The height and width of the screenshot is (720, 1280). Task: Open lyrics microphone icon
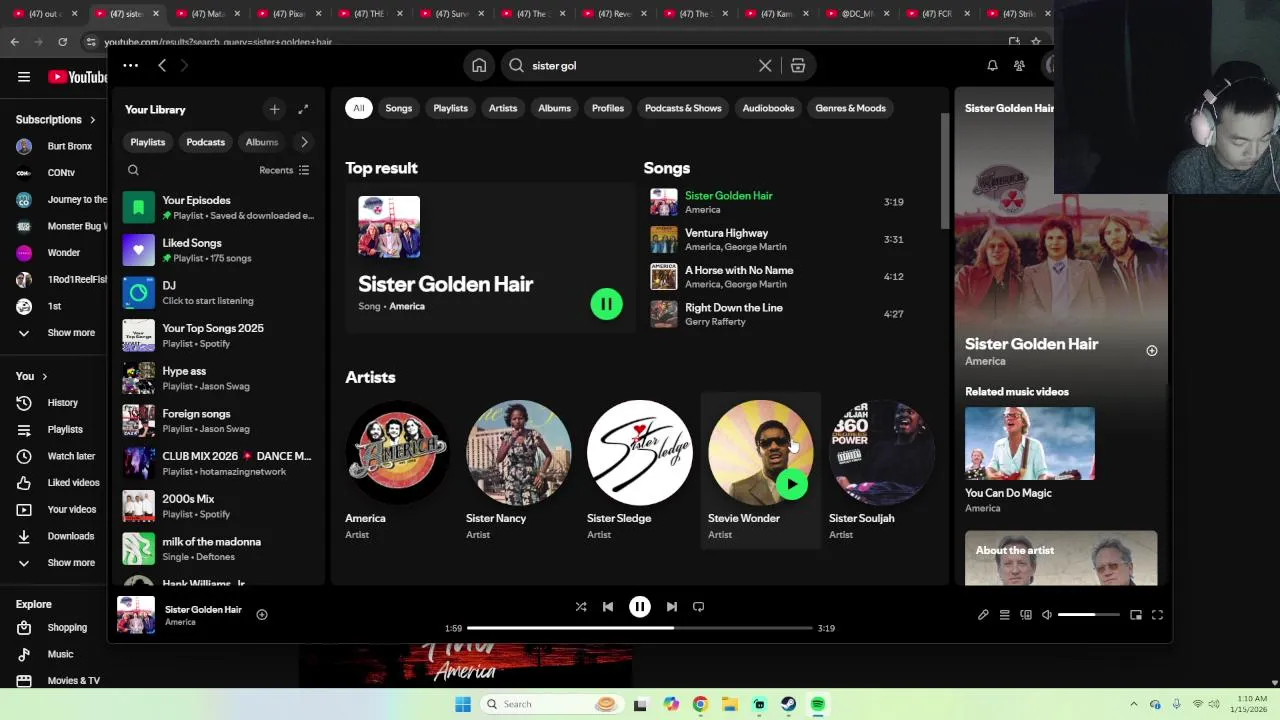[x=983, y=615]
